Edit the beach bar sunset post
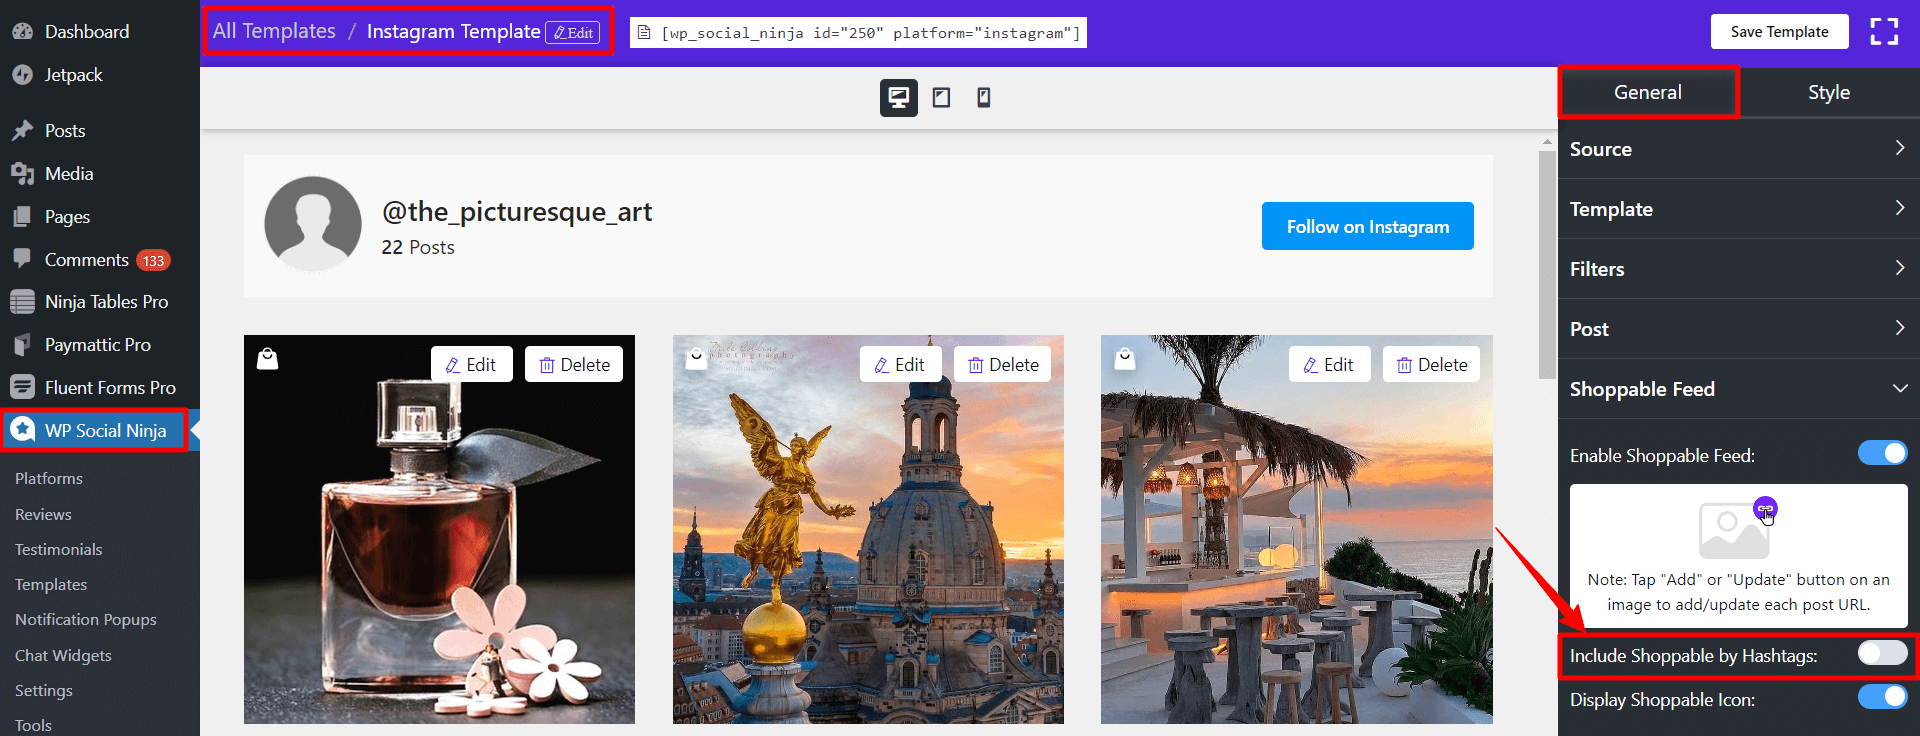The image size is (1920, 736). (1329, 364)
